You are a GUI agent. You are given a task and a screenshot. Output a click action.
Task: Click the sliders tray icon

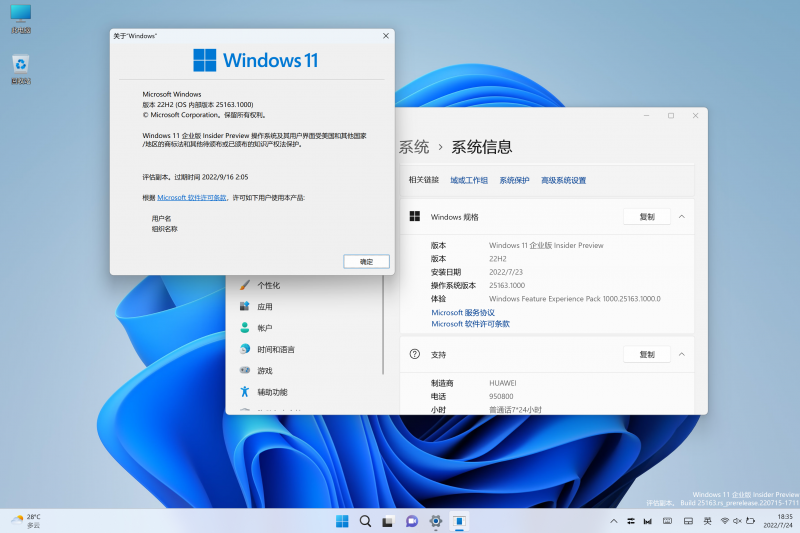pos(631,521)
